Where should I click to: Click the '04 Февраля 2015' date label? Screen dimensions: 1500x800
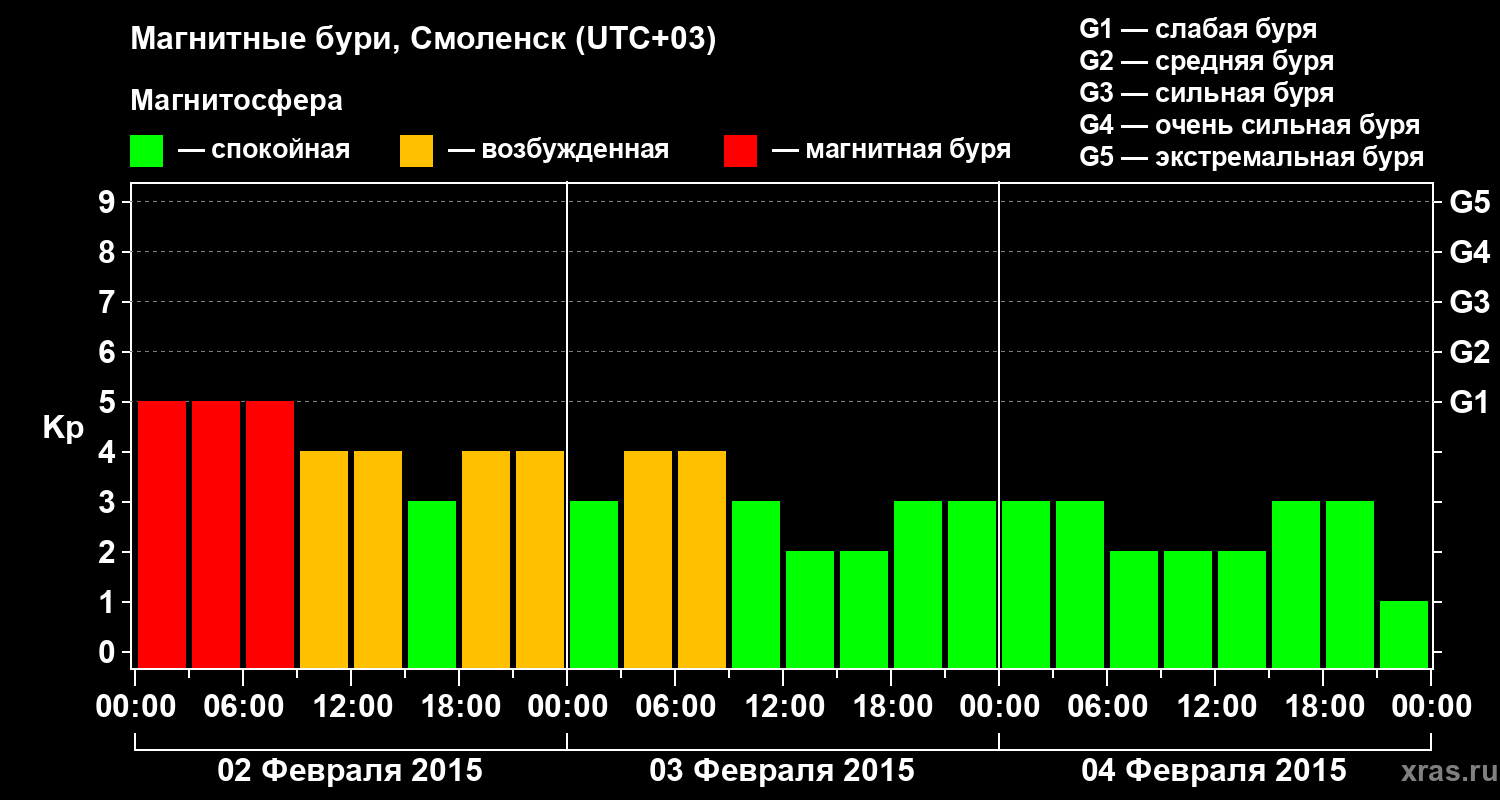tap(1214, 771)
